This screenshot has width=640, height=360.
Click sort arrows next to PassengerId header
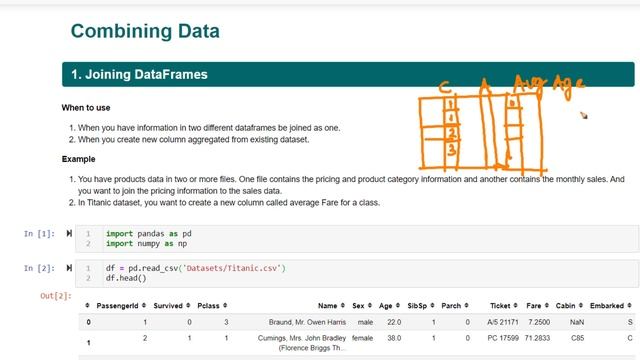[x=144, y=305]
